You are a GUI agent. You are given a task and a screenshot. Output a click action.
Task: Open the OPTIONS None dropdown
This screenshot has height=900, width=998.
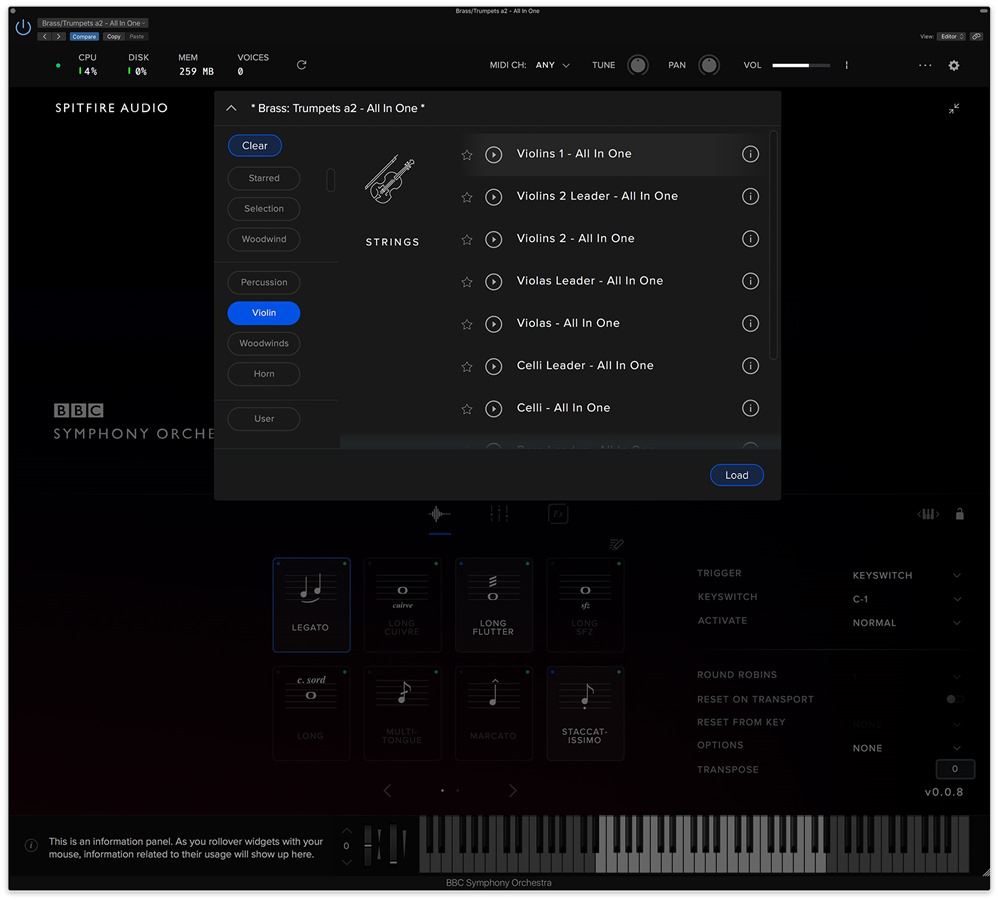(x=906, y=749)
